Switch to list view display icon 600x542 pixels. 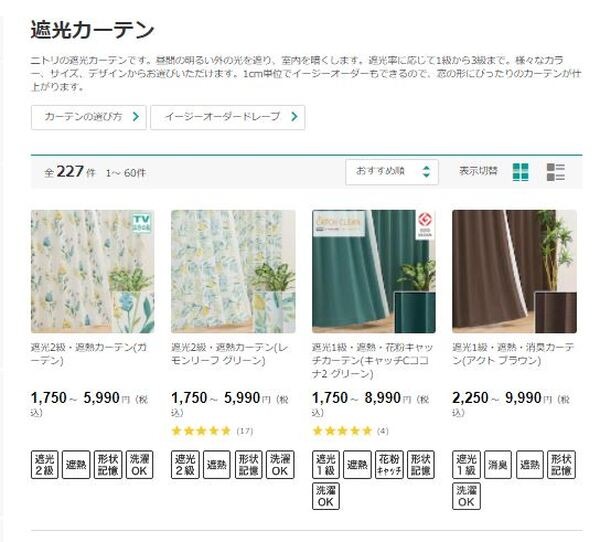[556, 172]
